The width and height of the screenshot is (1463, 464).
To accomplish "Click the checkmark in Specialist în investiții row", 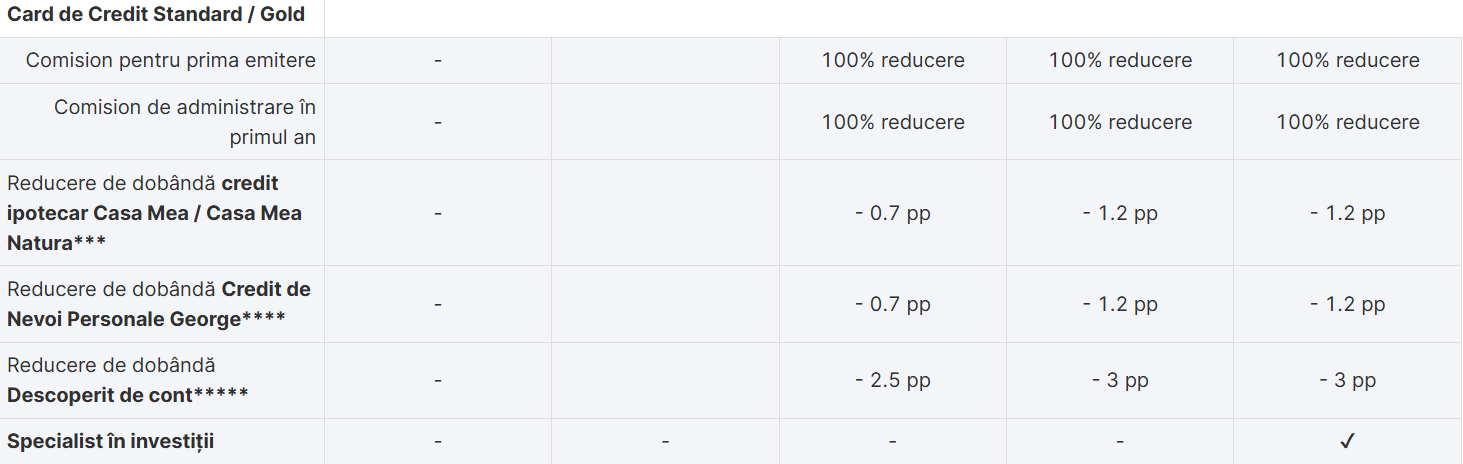I will [1347, 441].
